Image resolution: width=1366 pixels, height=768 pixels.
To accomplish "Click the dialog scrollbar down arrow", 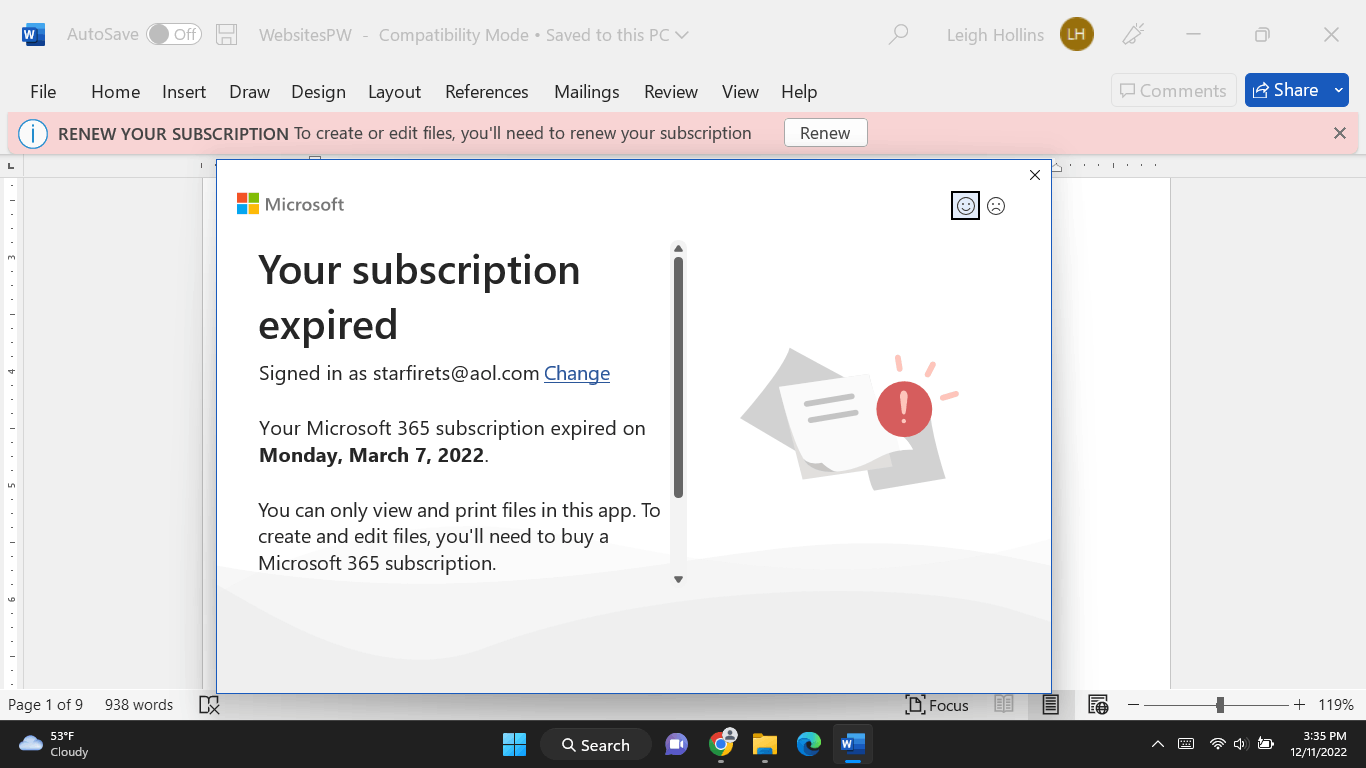I will [x=679, y=578].
